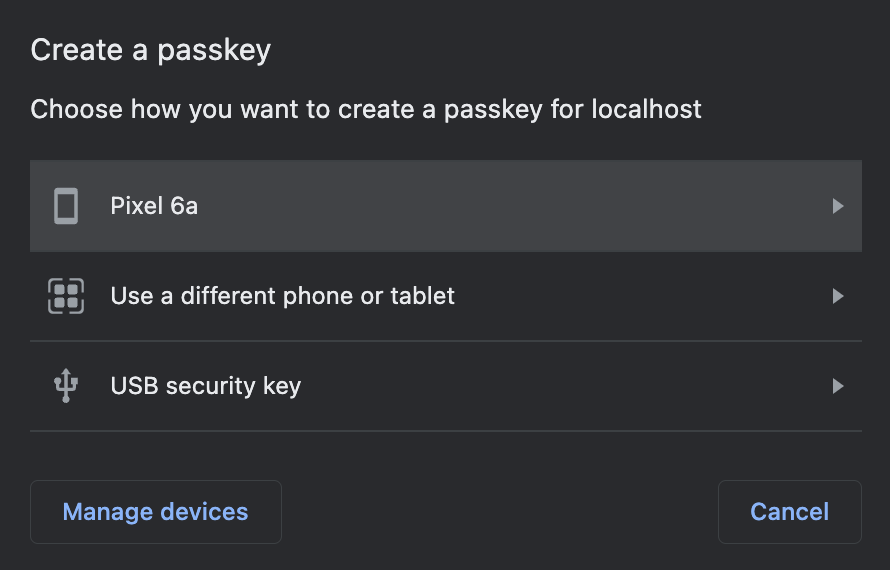Click empty space in highlighted Pixel row
The image size is (890, 570).
500,206
